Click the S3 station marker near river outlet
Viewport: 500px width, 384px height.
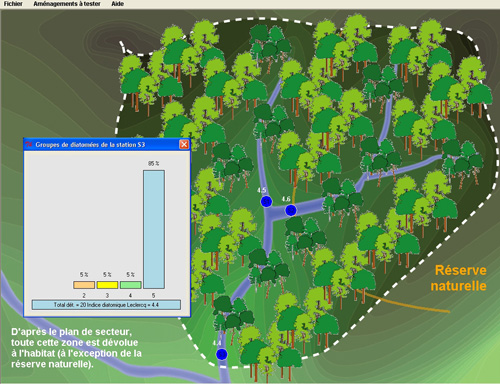tap(222, 354)
